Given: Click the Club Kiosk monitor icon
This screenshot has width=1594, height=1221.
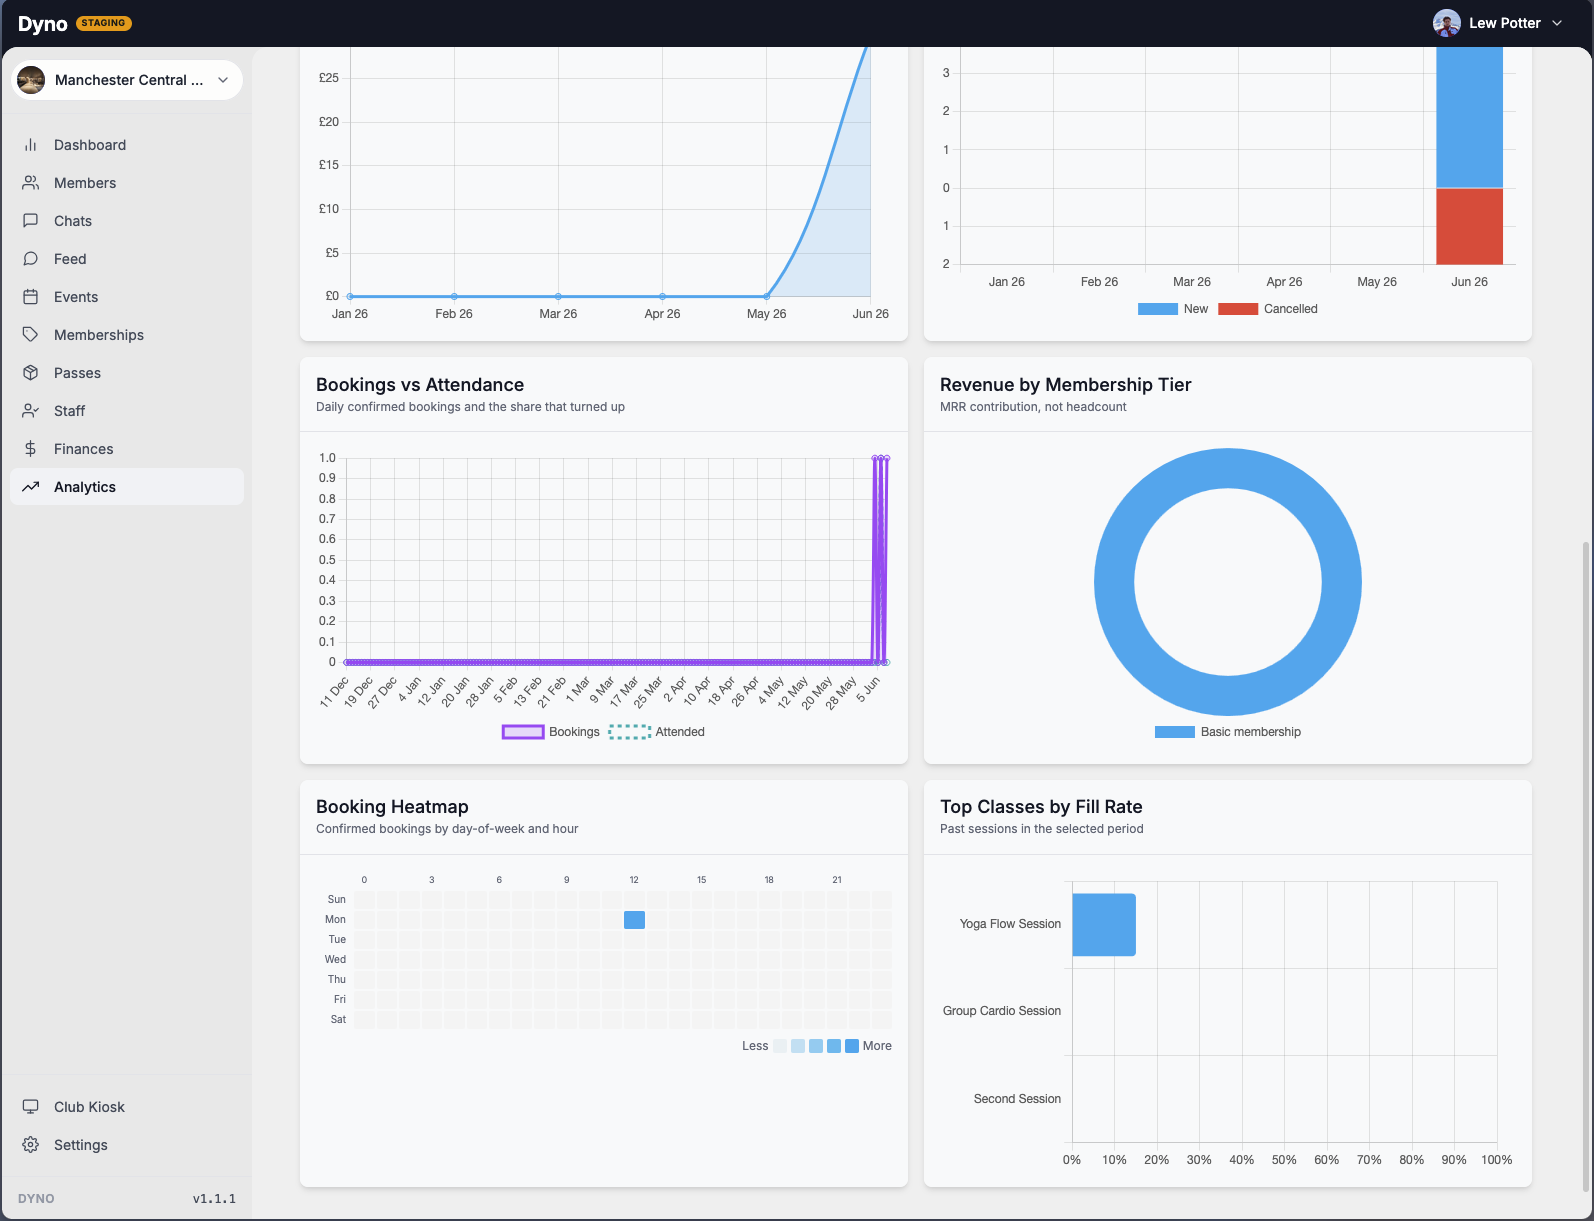Looking at the screenshot, I should tap(31, 1107).
